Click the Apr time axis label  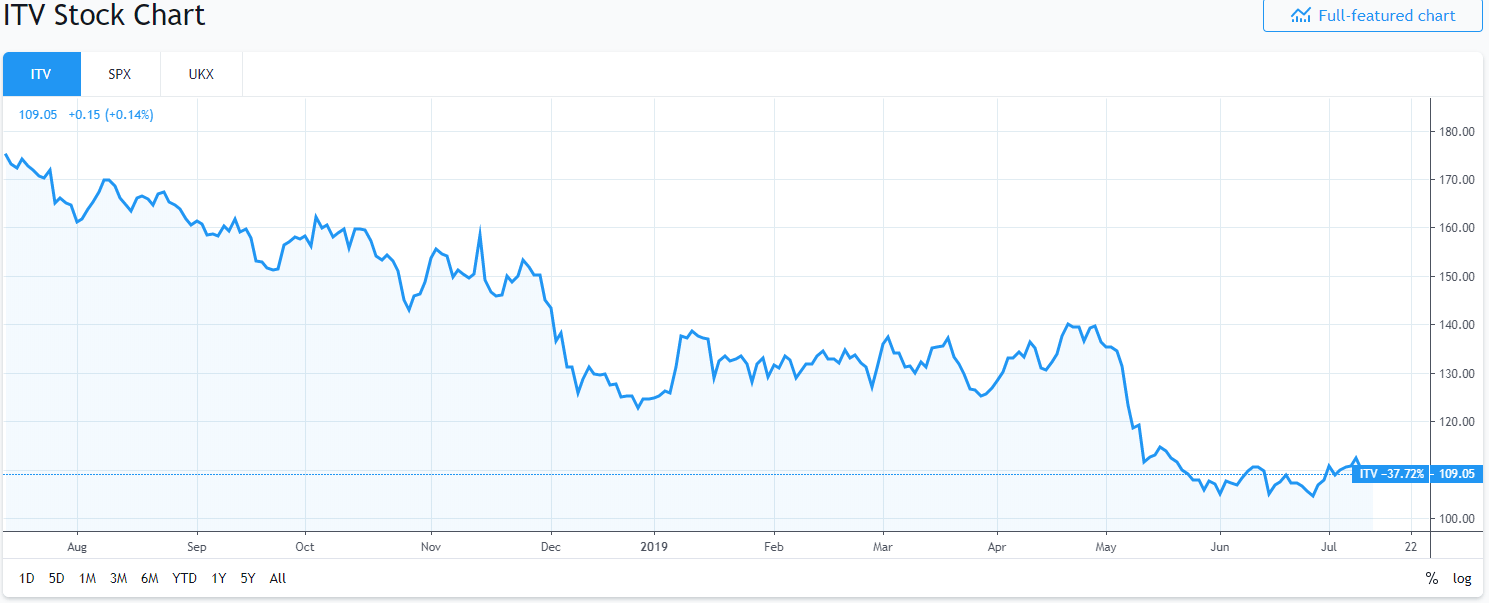click(998, 547)
